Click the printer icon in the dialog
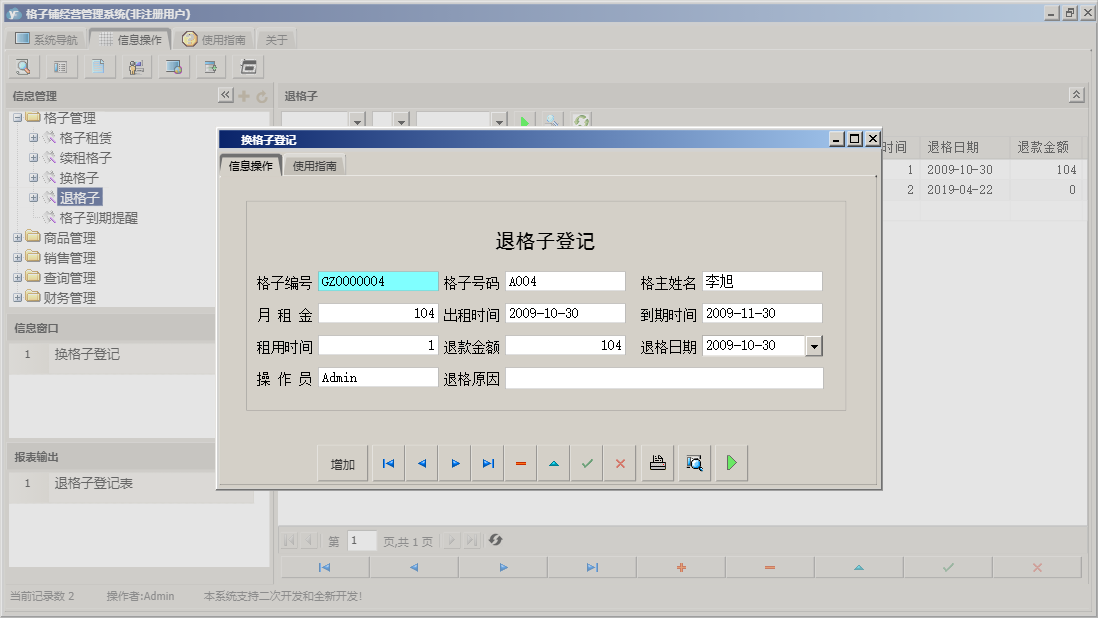The width and height of the screenshot is (1098, 618). (x=658, y=464)
